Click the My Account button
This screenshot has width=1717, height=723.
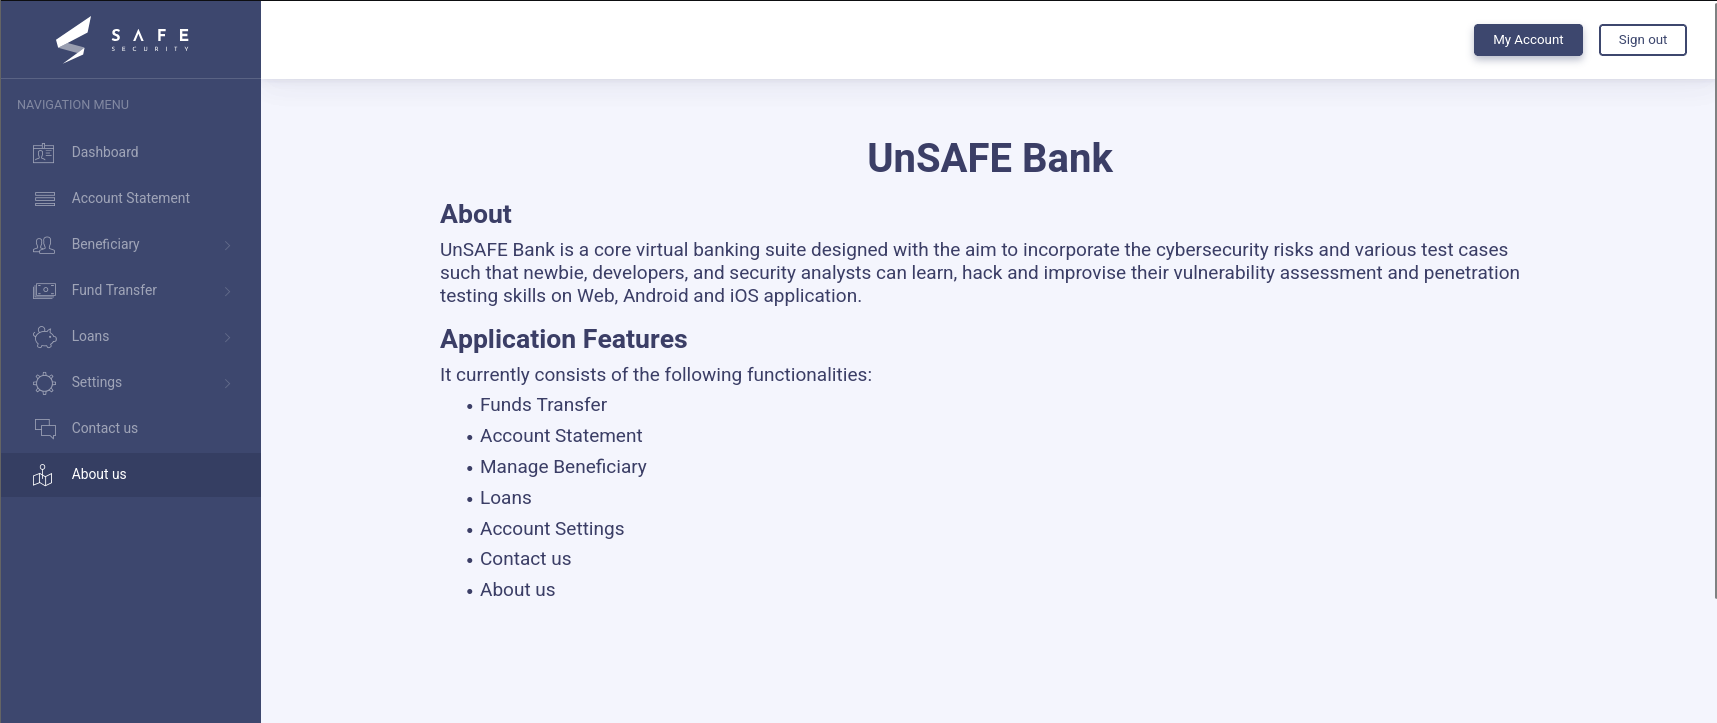pyautogui.click(x=1527, y=40)
